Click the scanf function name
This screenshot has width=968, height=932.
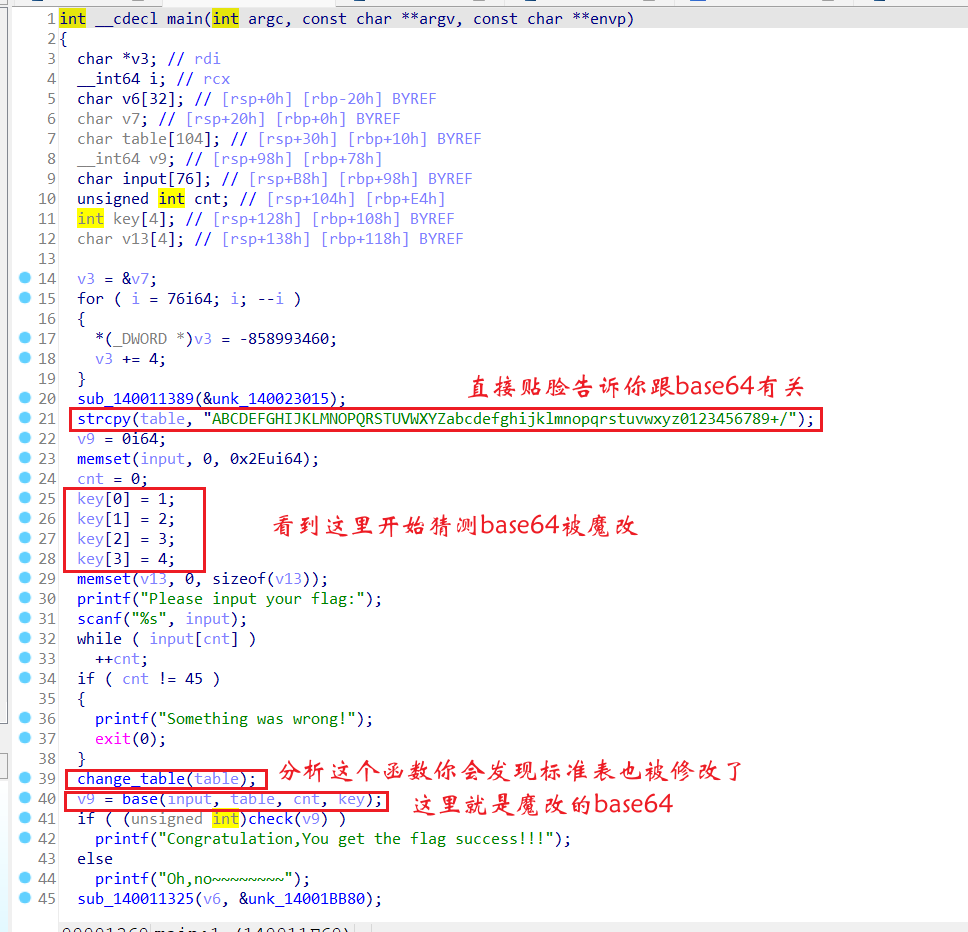click(x=99, y=619)
